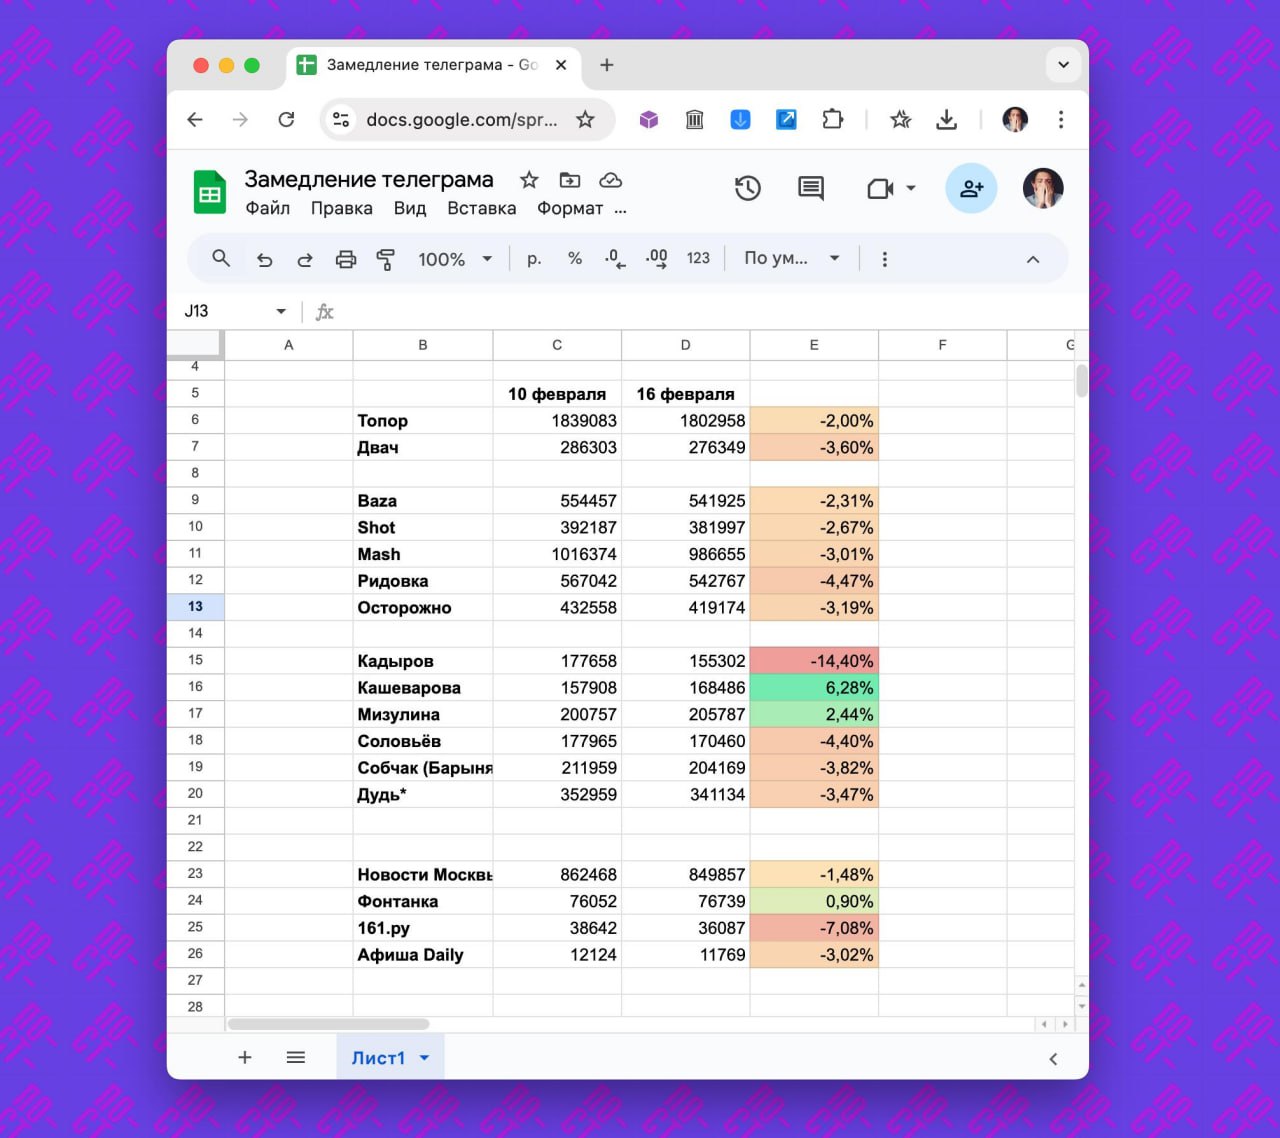Redo the last undone action
Screen dimensions: 1280x1138
305,260
